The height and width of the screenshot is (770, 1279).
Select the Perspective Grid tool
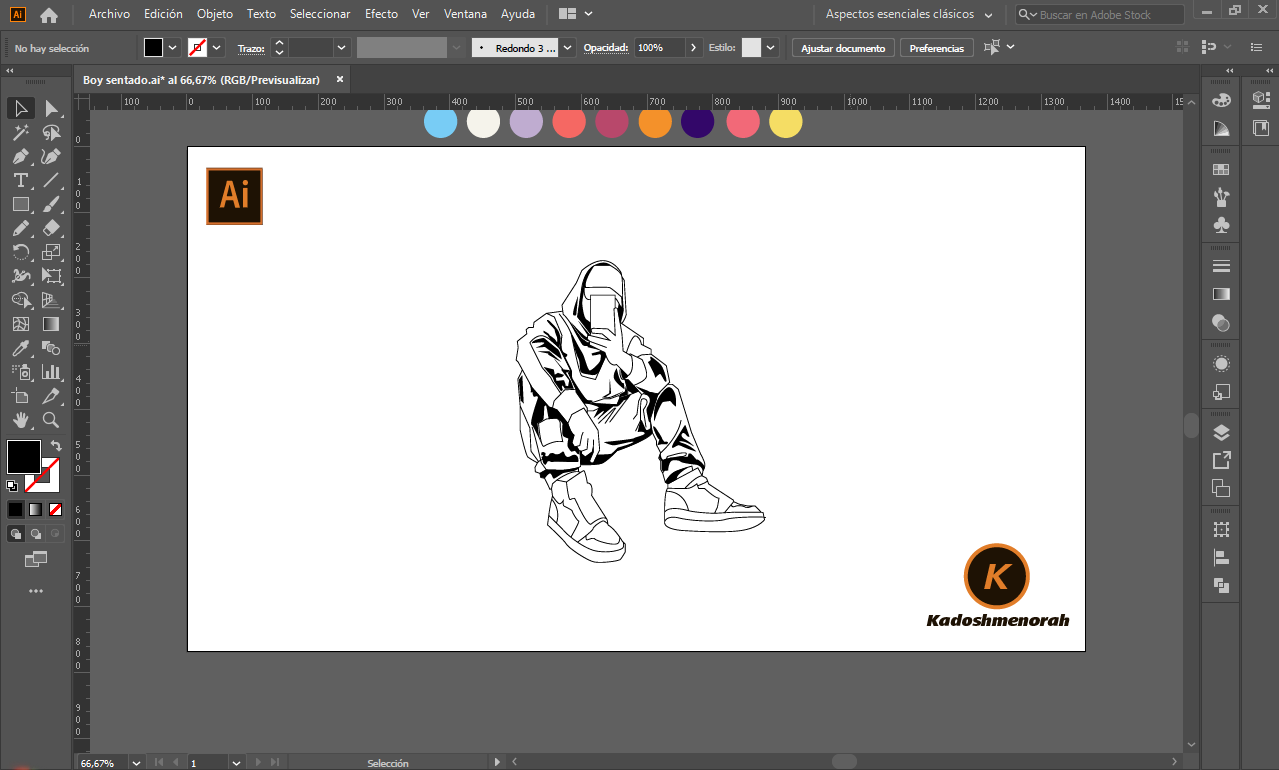52,300
